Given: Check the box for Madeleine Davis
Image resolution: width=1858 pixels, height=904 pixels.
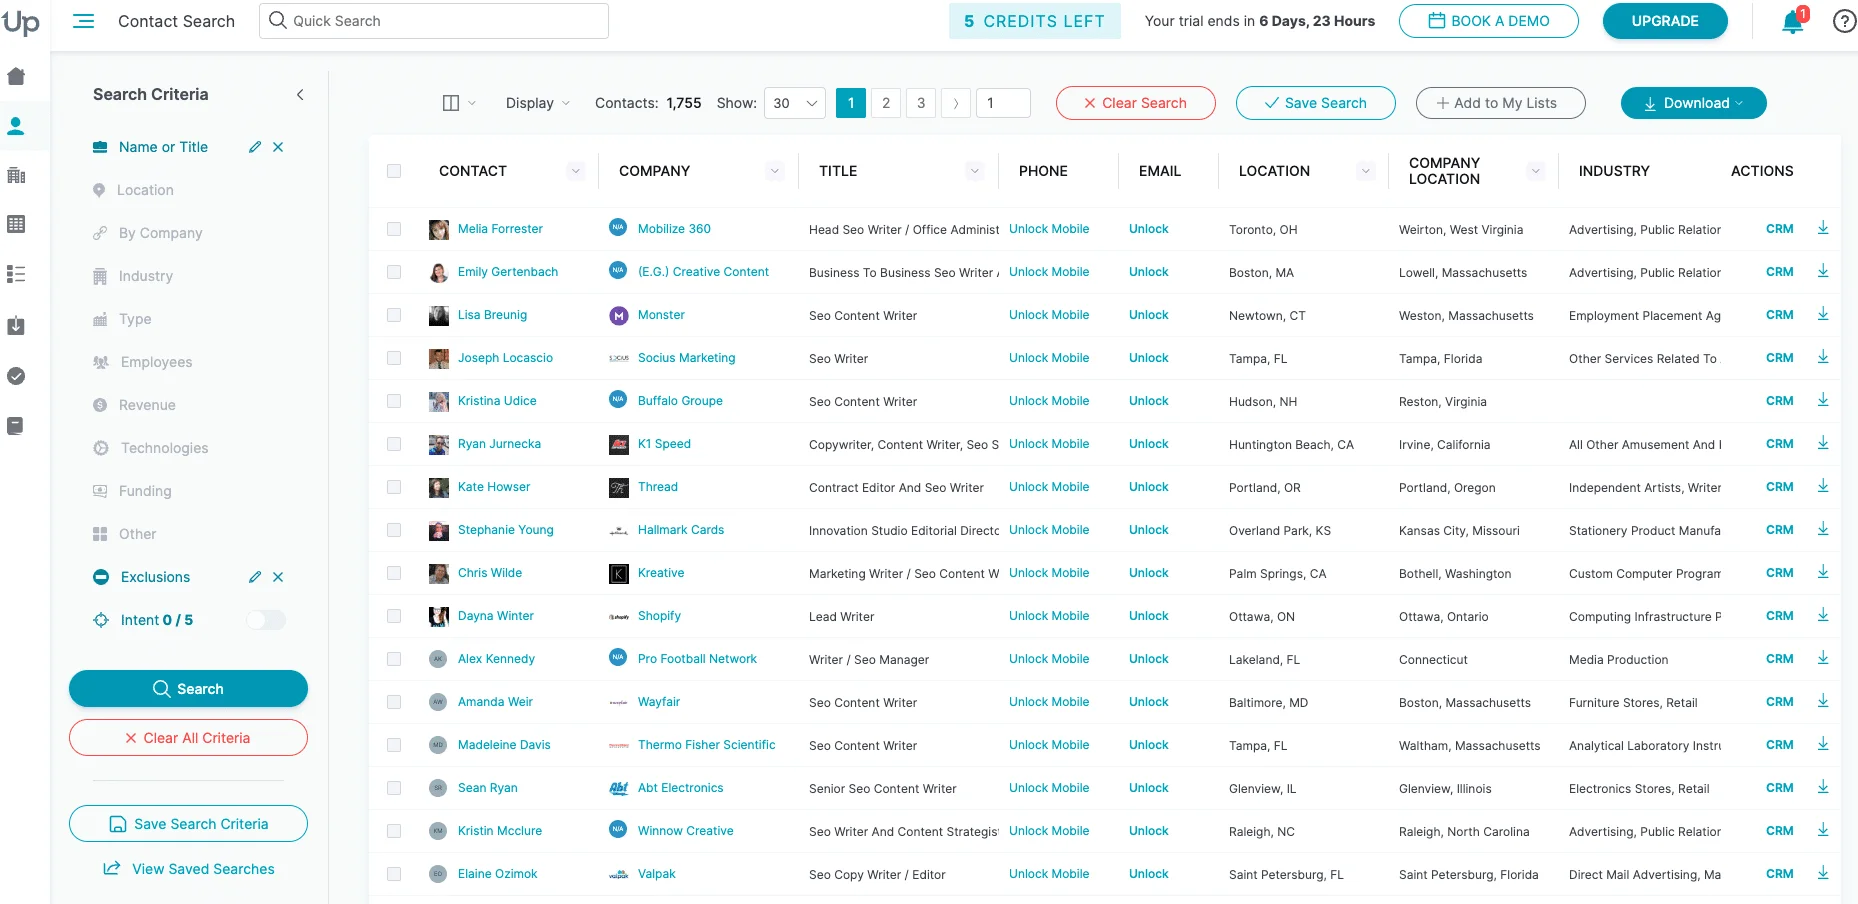Looking at the screenshot, I should (x=394, y=745).
